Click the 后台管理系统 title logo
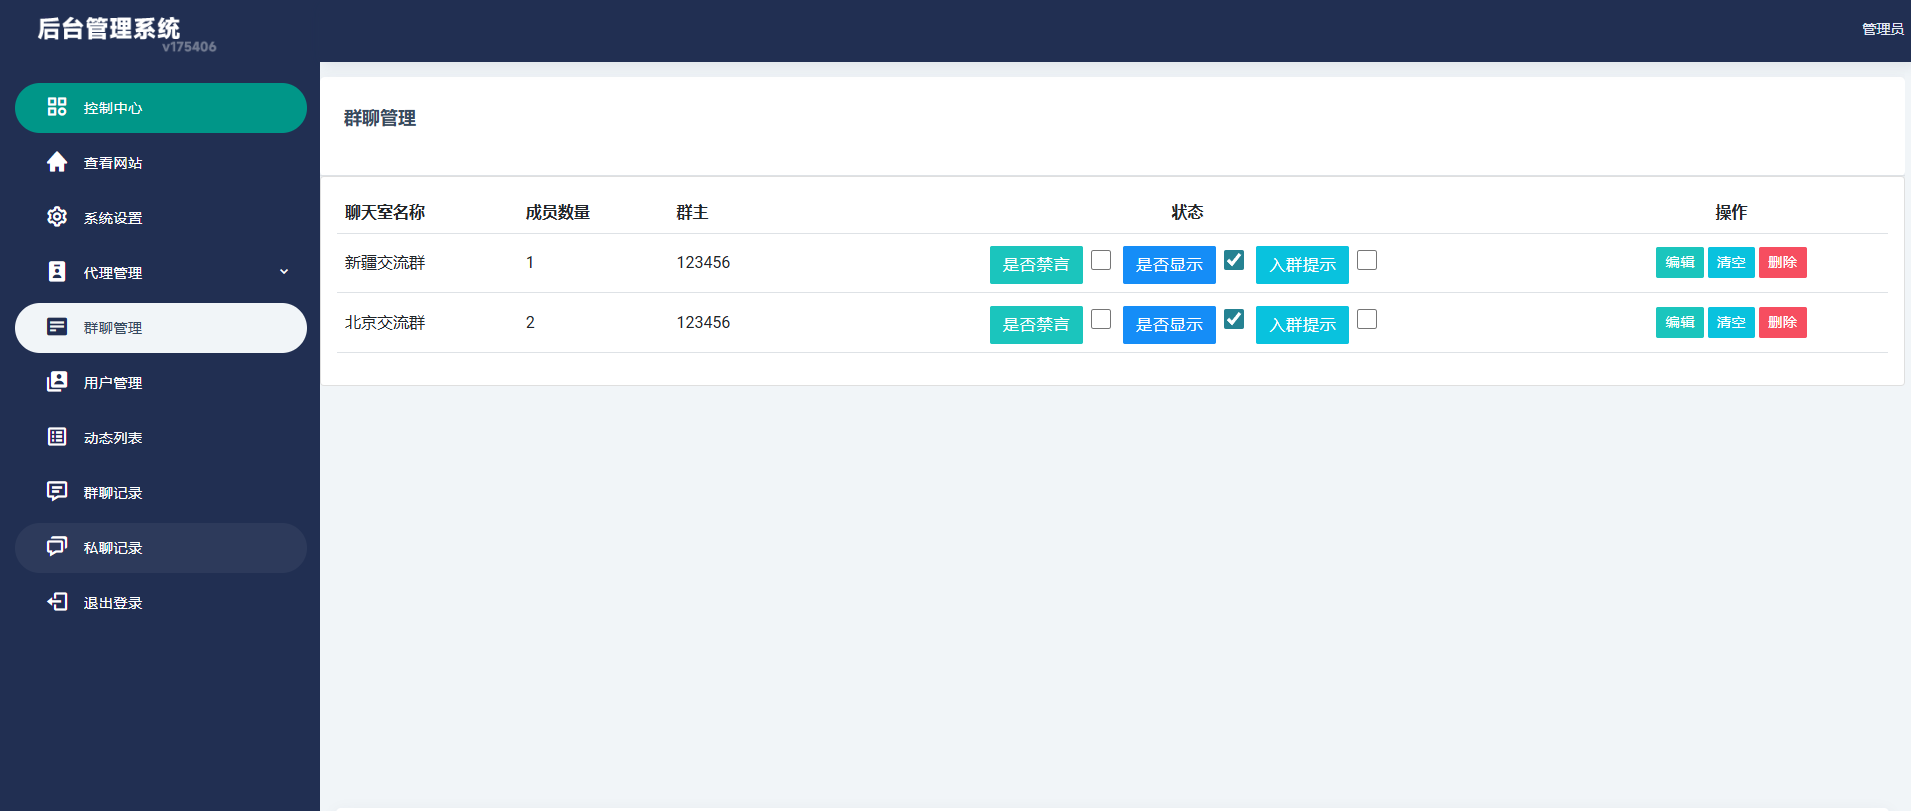 (x=109, y=29)
